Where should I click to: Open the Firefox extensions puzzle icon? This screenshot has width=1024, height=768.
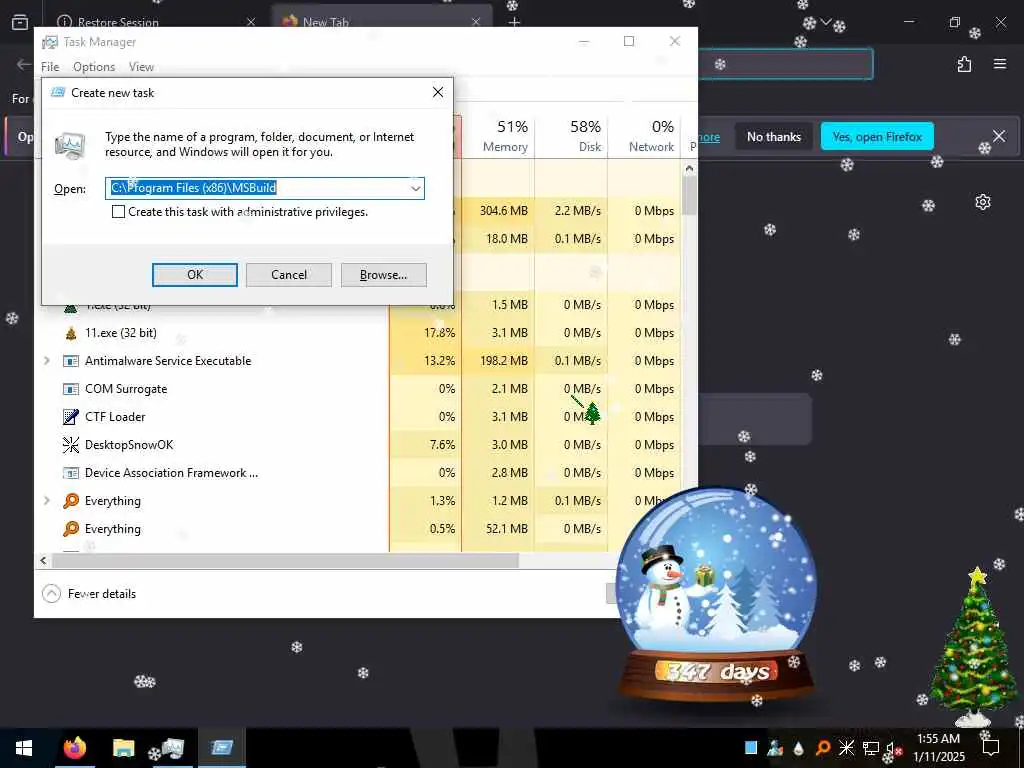(x=964, y=64)
